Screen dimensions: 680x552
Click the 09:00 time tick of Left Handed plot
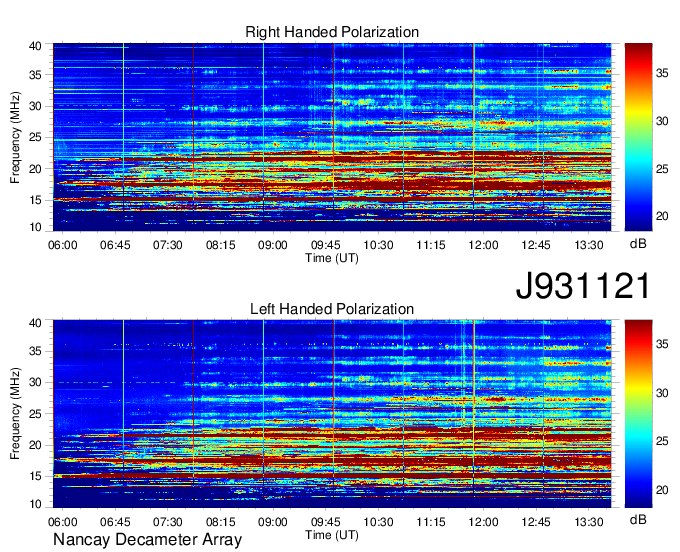[273, 522]
